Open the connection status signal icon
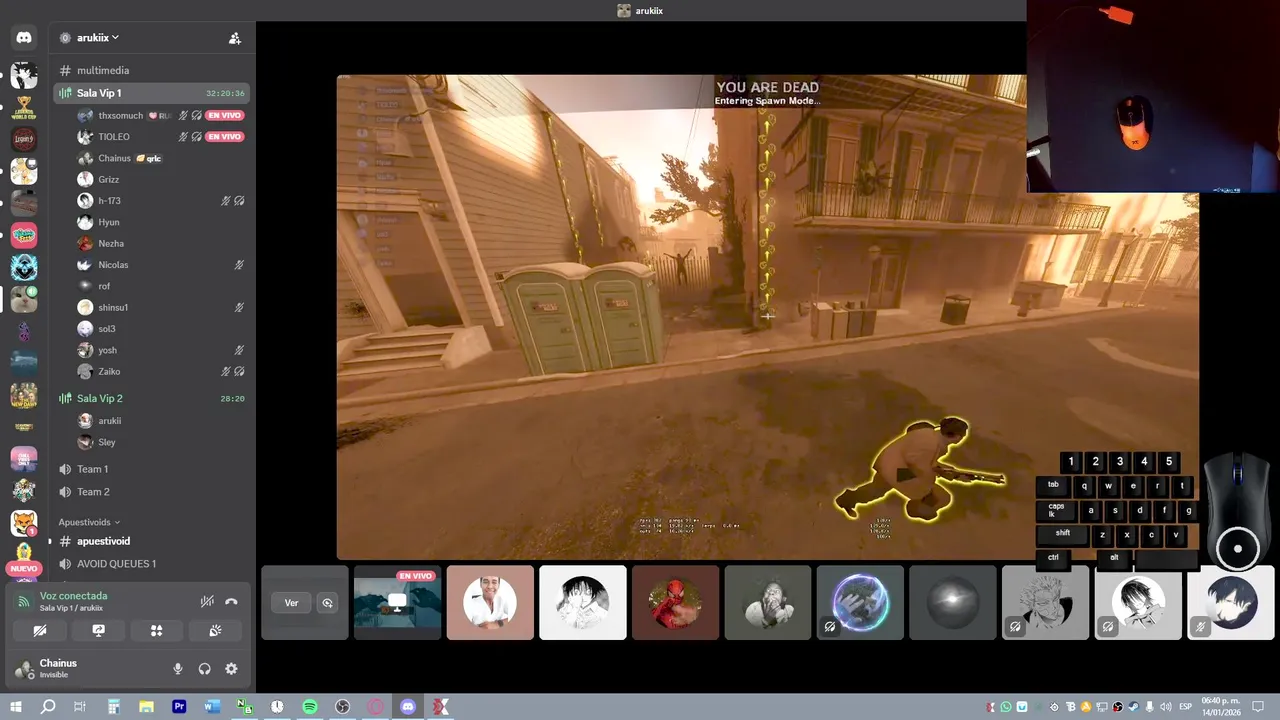The image size is (1280, 720). coord(24,601)
